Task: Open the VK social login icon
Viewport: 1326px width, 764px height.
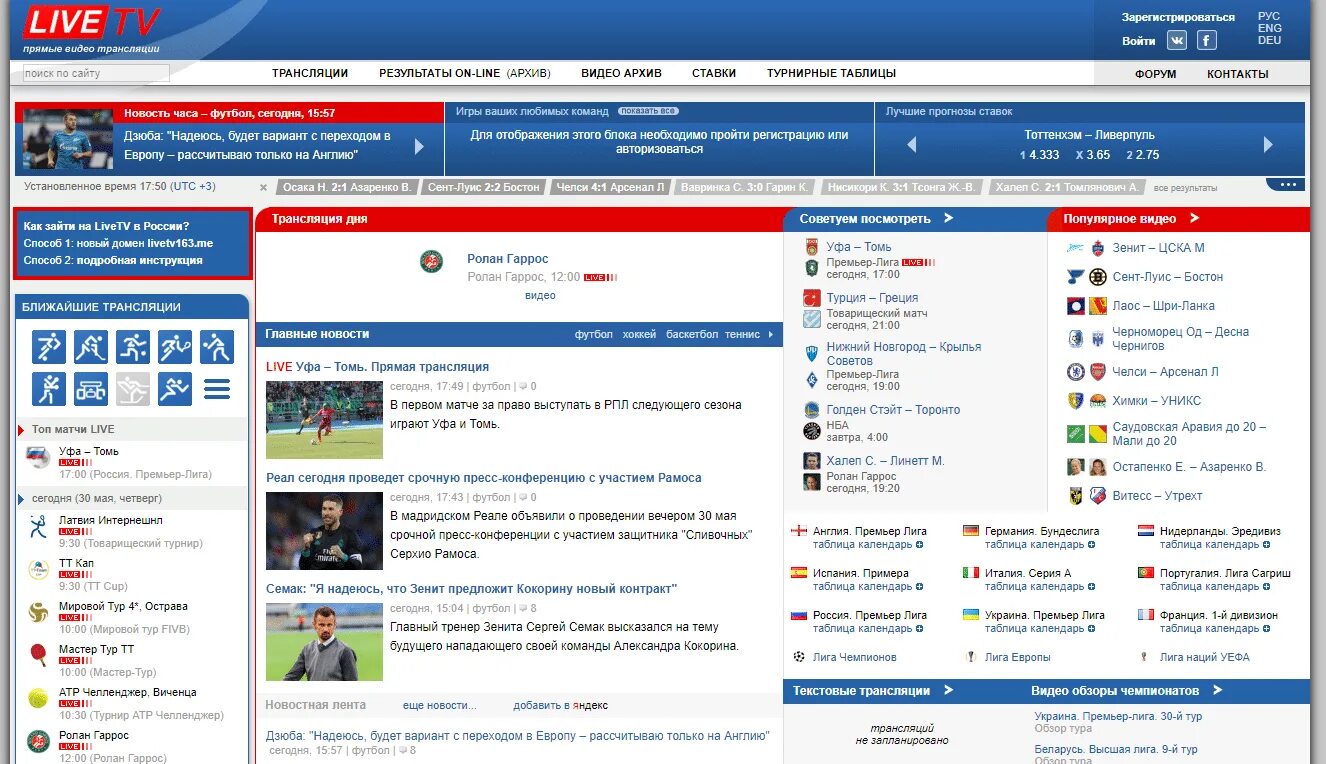Action: tap(1177, 40)
